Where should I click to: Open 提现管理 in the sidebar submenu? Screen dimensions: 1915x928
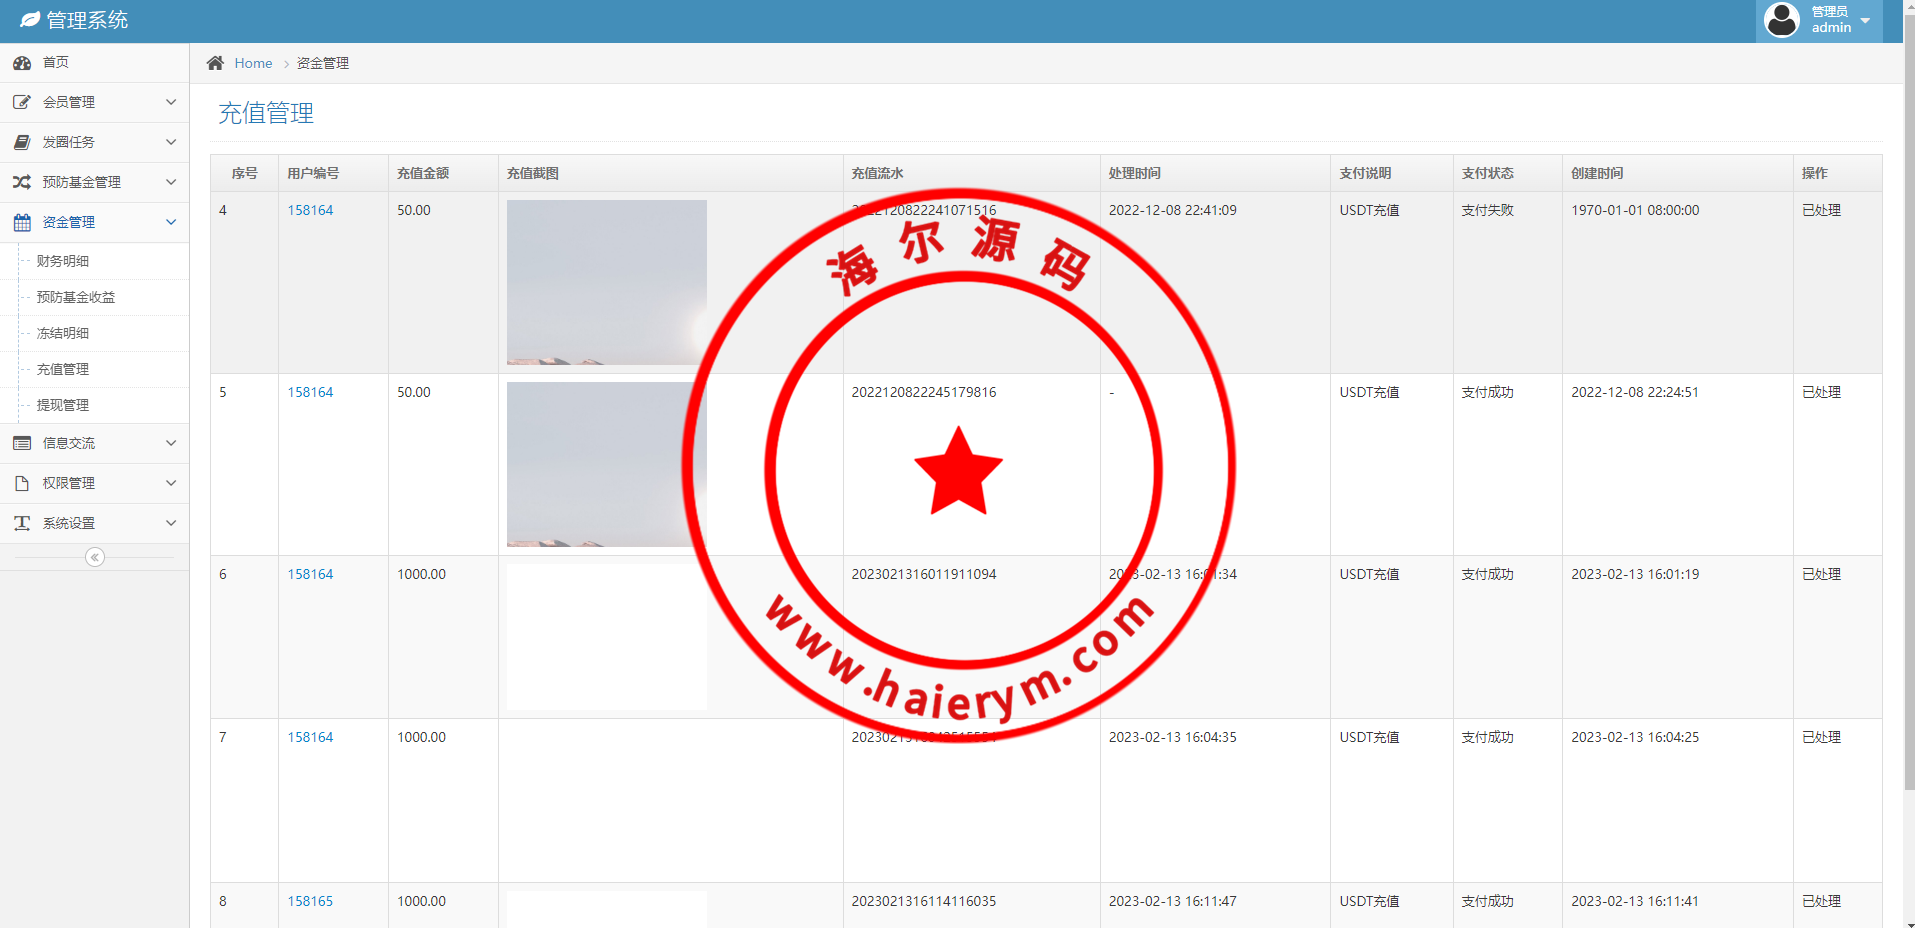(x=63, y=405)
